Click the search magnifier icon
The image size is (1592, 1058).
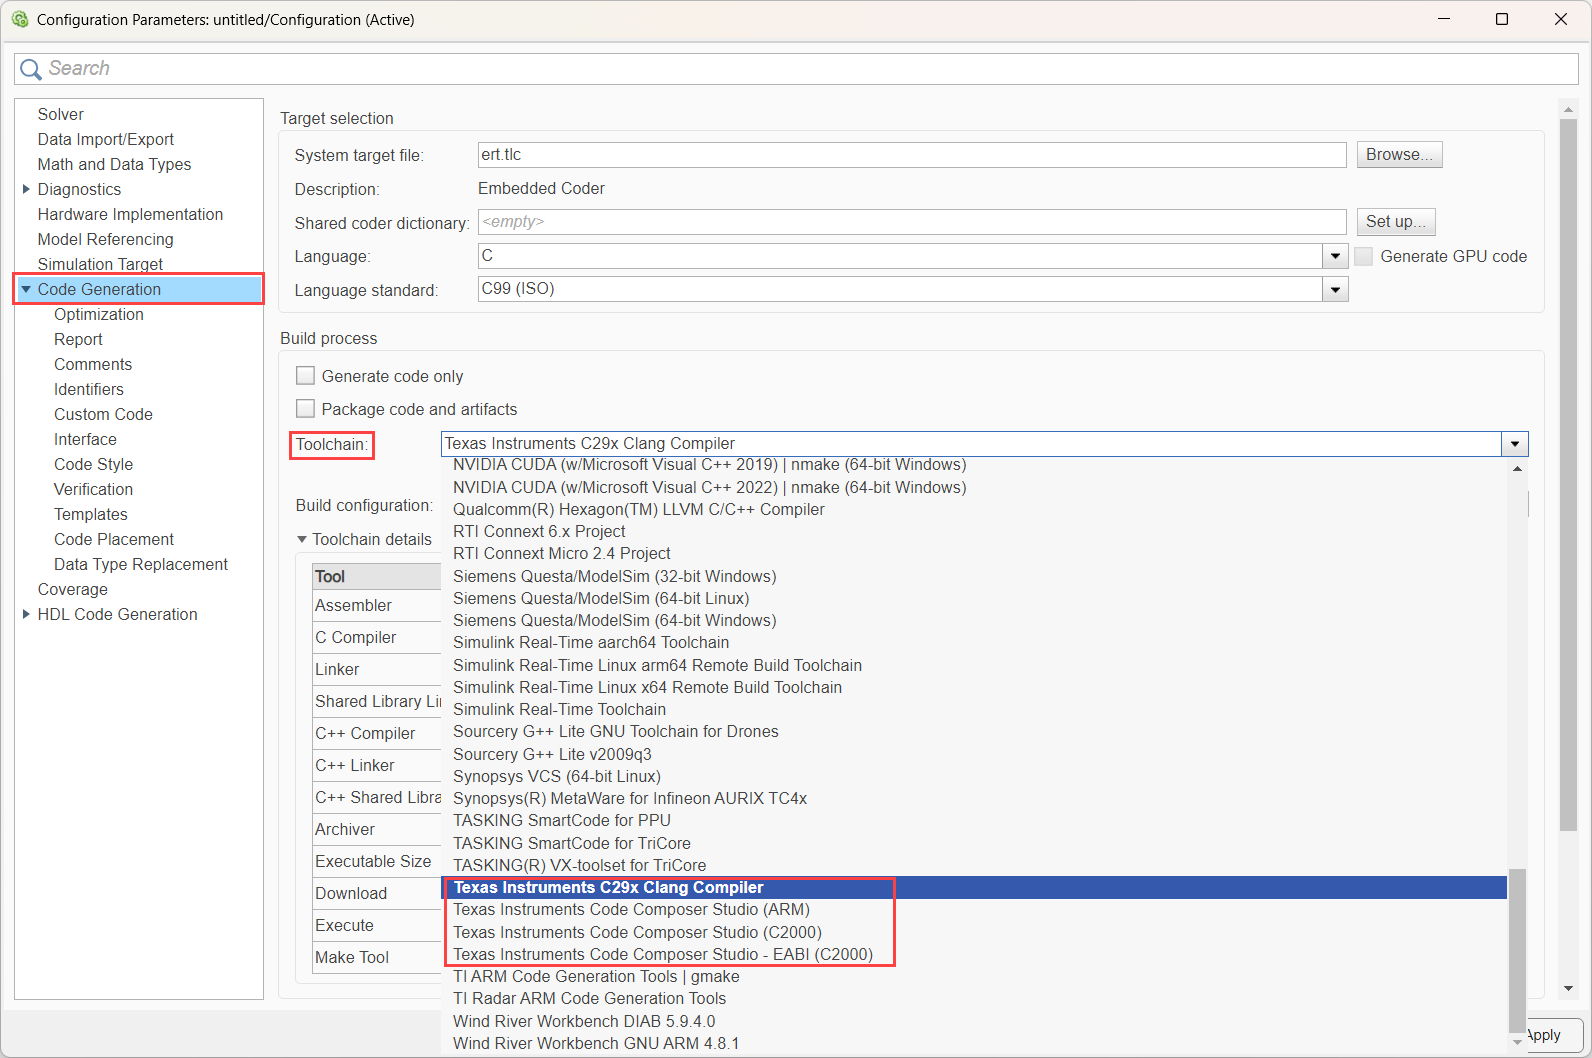[31, 69]
